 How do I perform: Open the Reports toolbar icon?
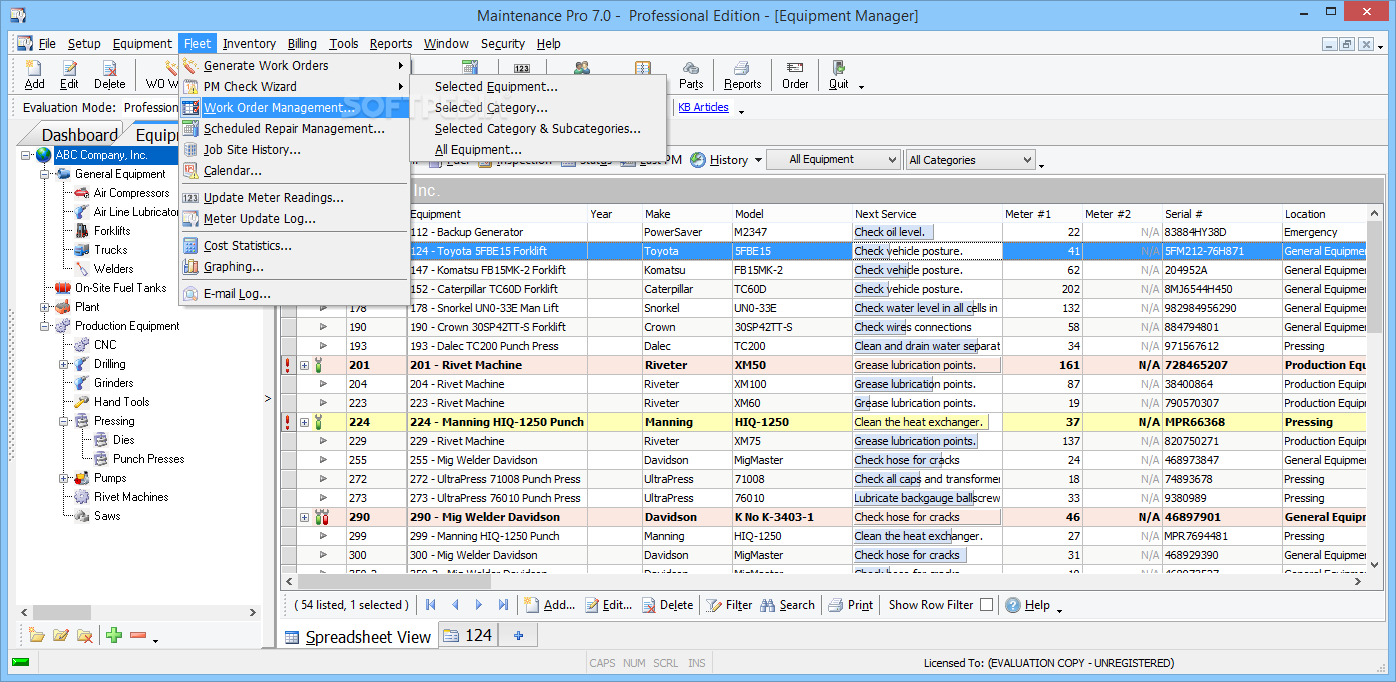pos(742,75)
